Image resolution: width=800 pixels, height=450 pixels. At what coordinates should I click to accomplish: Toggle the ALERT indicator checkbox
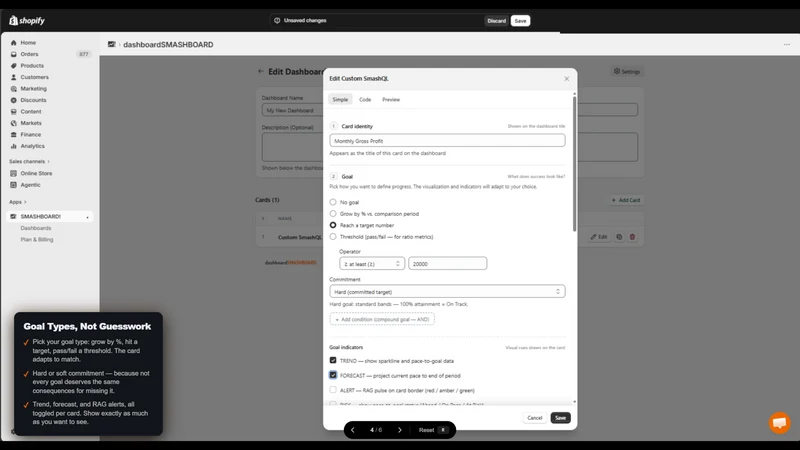click(333, 390)
